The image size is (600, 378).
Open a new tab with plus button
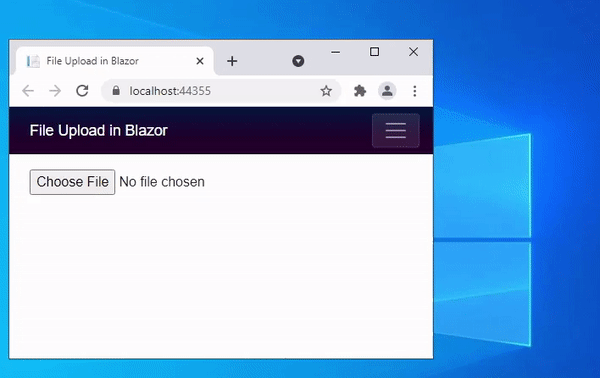pos(232,61)
